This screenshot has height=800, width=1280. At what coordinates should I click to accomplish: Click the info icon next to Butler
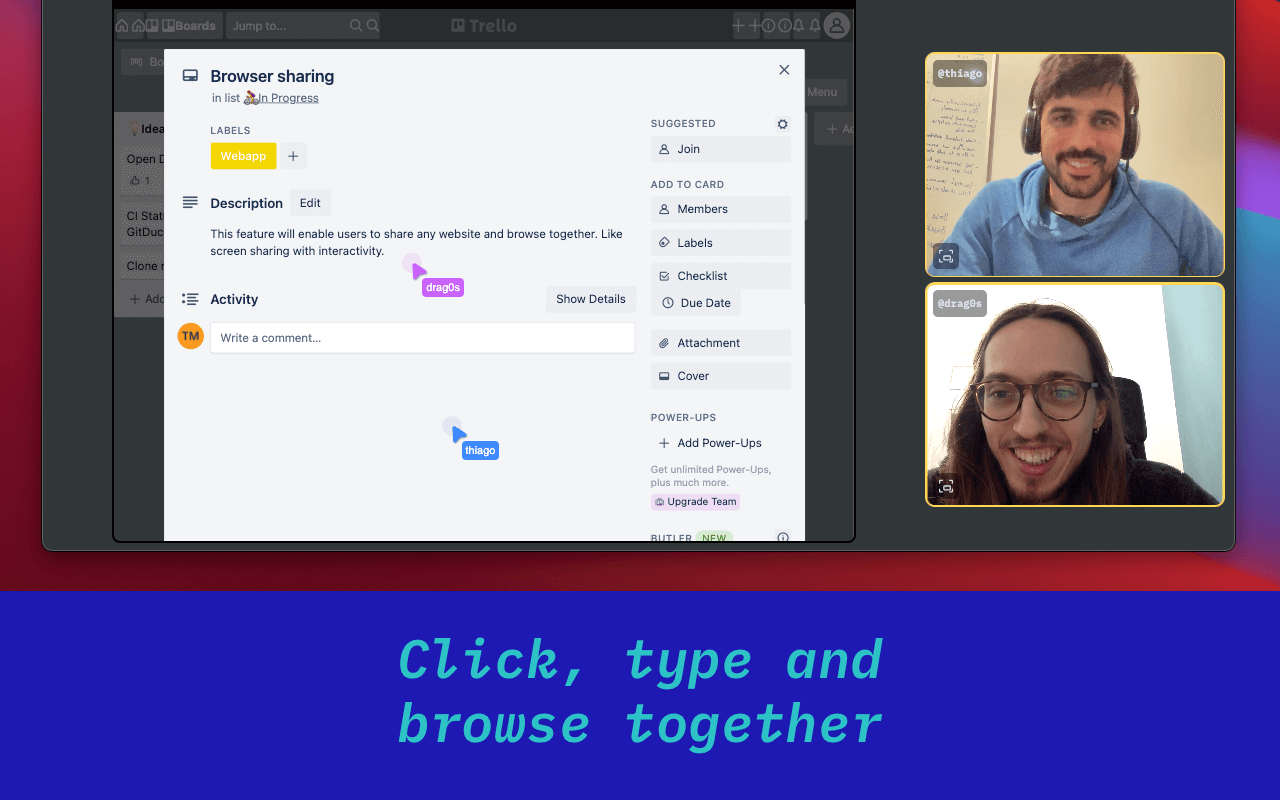(781, 537)
